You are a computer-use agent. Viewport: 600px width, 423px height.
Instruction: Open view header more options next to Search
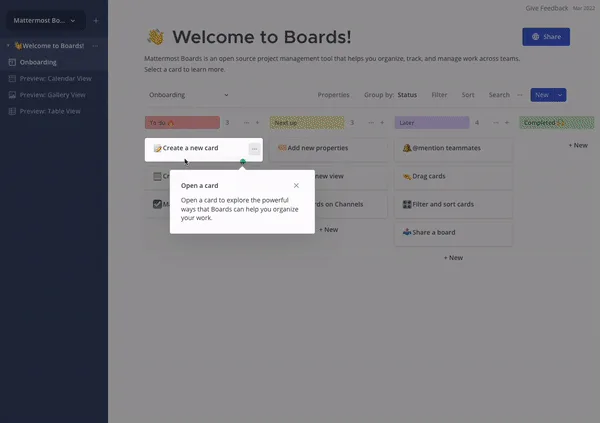coord(520,95)
